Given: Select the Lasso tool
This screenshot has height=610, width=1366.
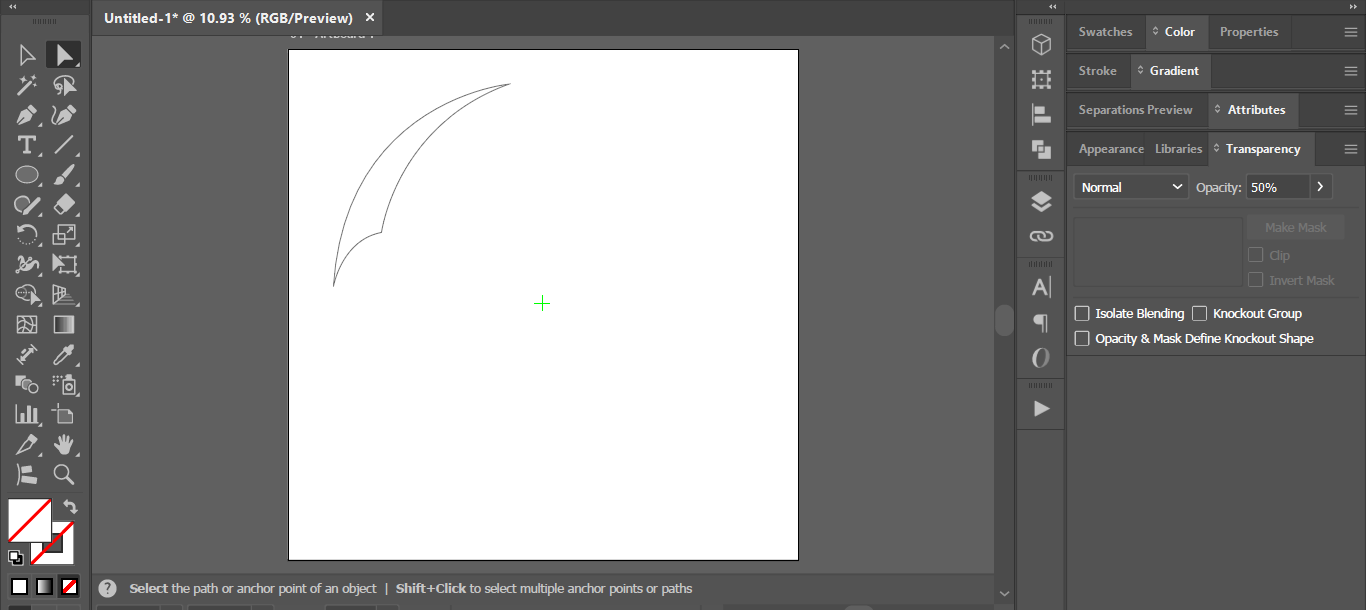Looking at the screenshot, I should click(x=64, y=85).
